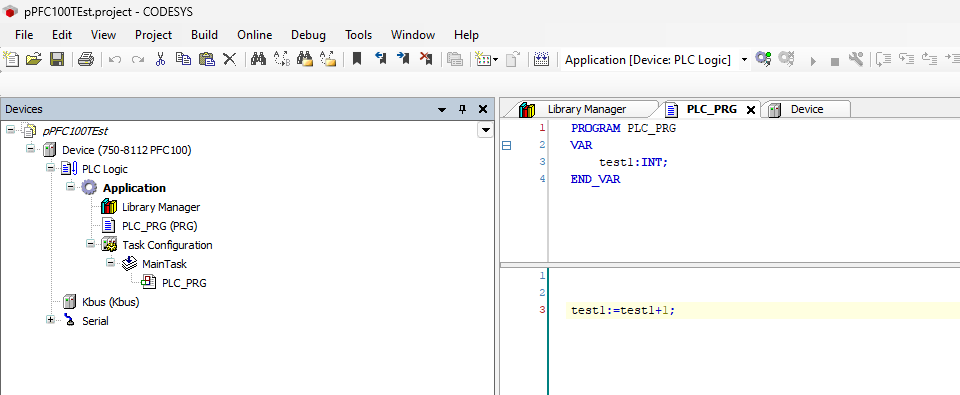
Task: Open device tree view dropdown button
Action: pos(486,130)
